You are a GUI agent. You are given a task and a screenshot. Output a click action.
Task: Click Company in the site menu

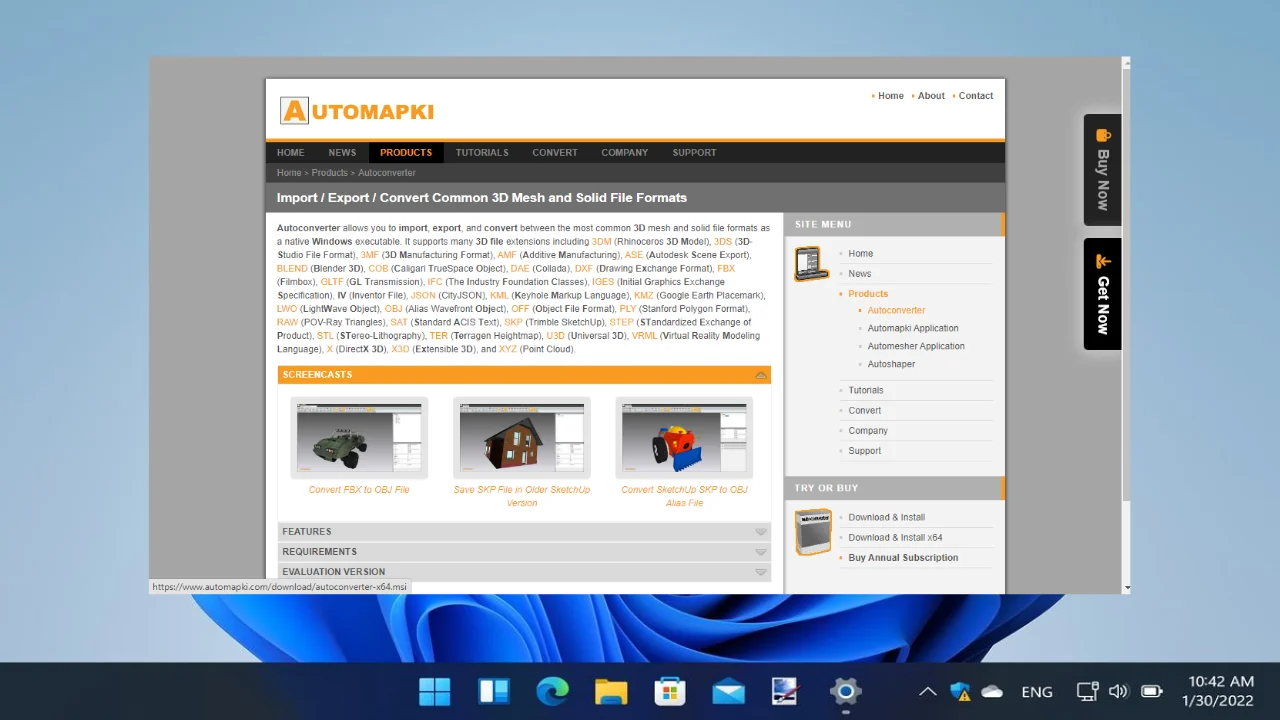click(x=868, y=431)
